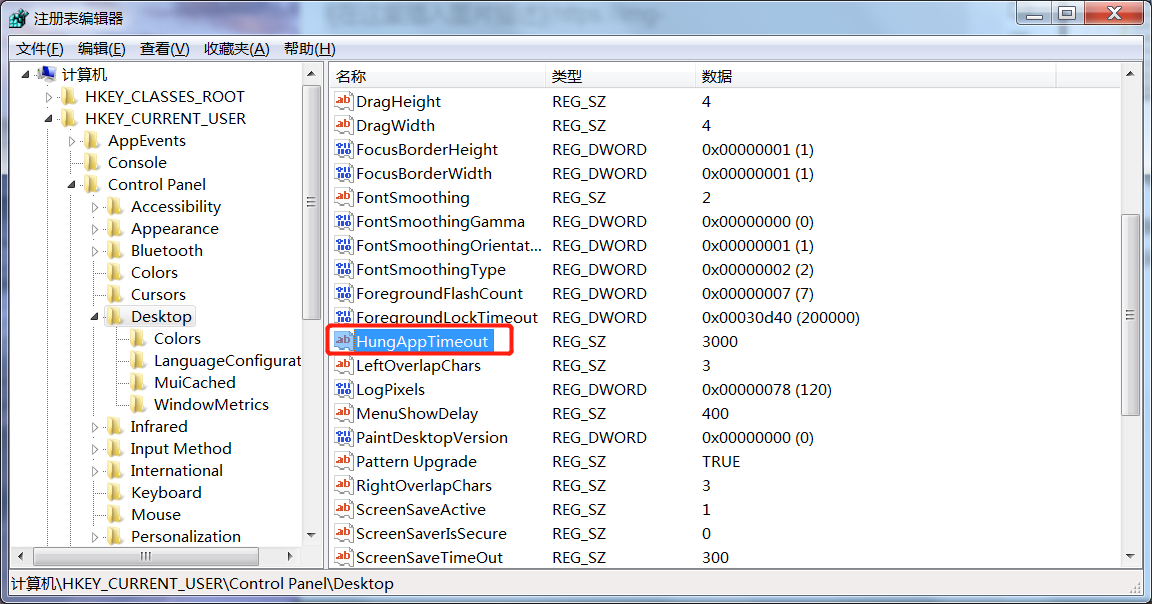Expand the Input Method key

click(95, 449)
